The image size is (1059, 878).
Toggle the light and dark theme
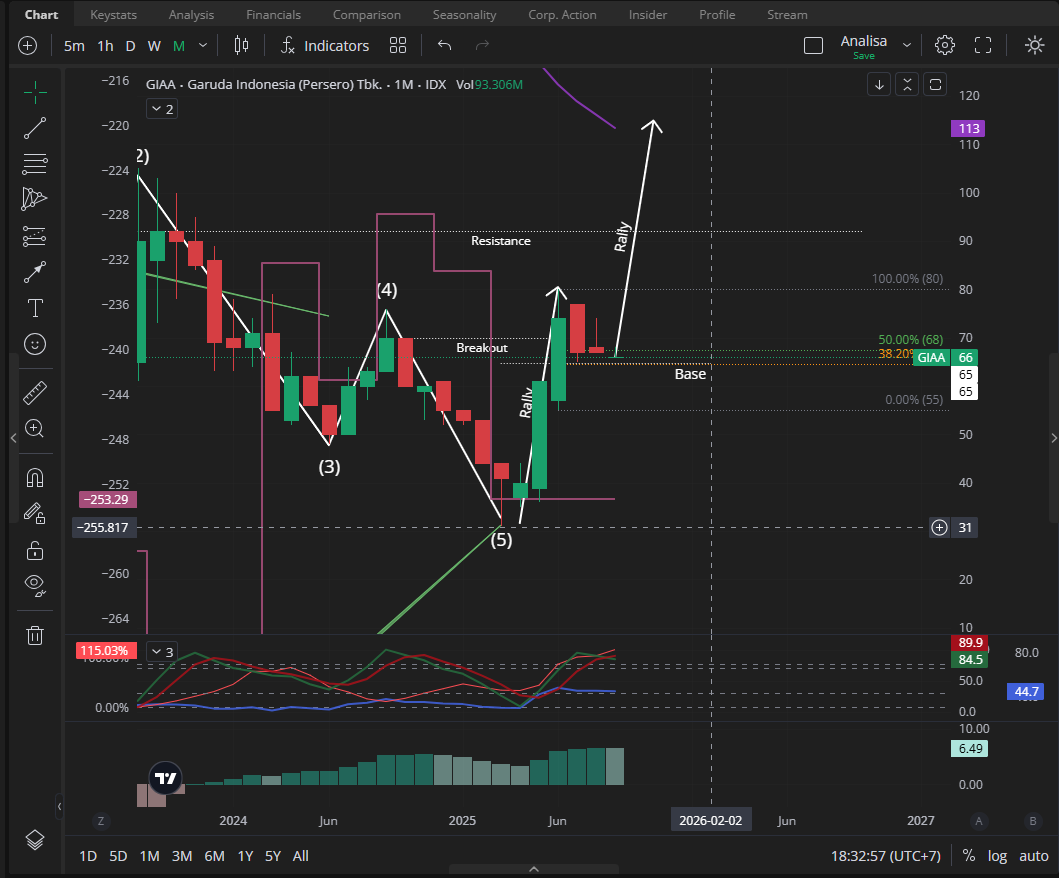[1034, 46]
